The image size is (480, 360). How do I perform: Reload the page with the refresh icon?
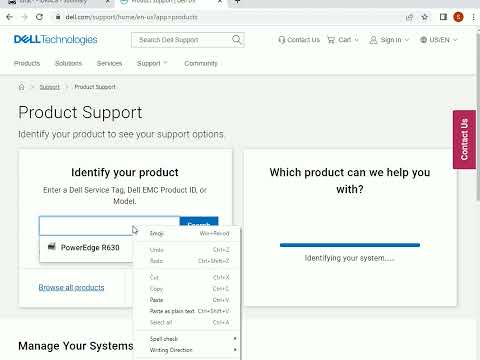[39, 17]
